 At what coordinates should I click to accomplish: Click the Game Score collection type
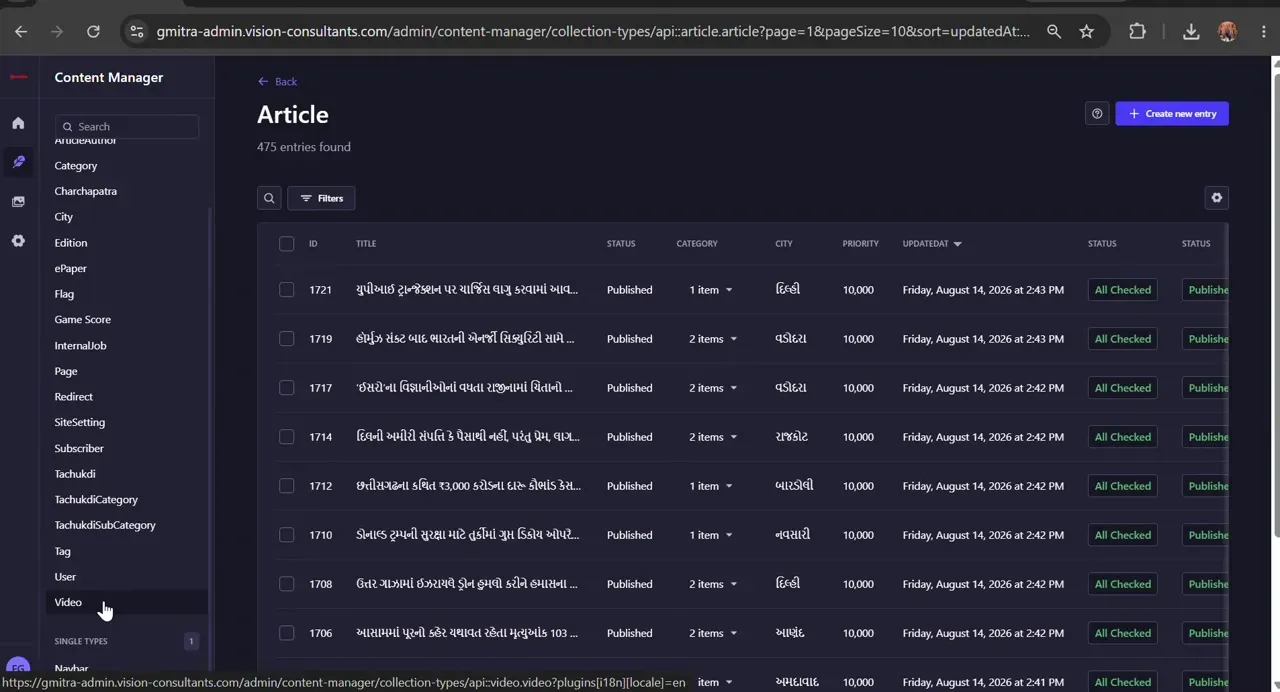pyautogui.click(x=83, y=320)
